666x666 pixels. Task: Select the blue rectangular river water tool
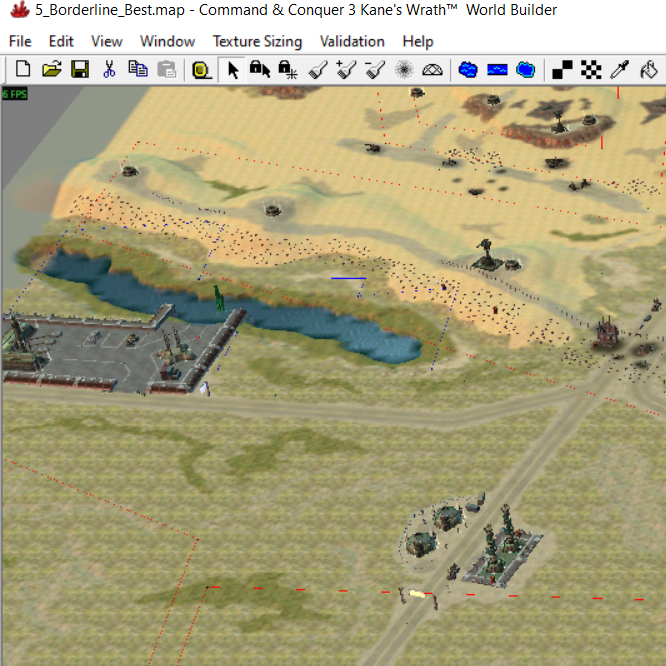pos(497,69)
